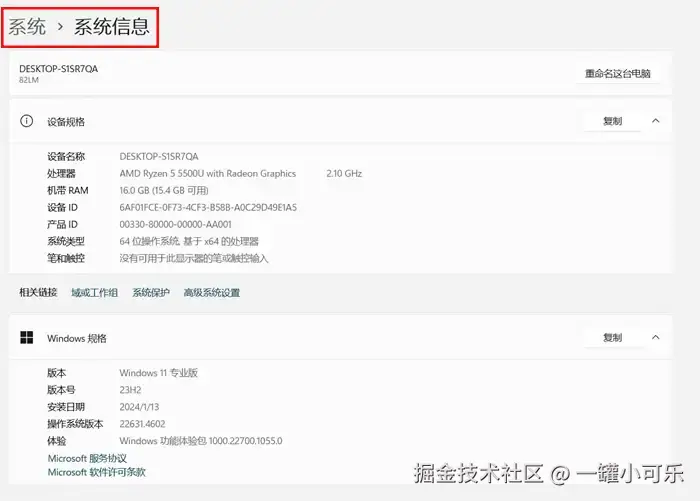The image size is (700, 501).
Task: Open Microsoft 软件许可条款 link
Action: tap(96, 472)
